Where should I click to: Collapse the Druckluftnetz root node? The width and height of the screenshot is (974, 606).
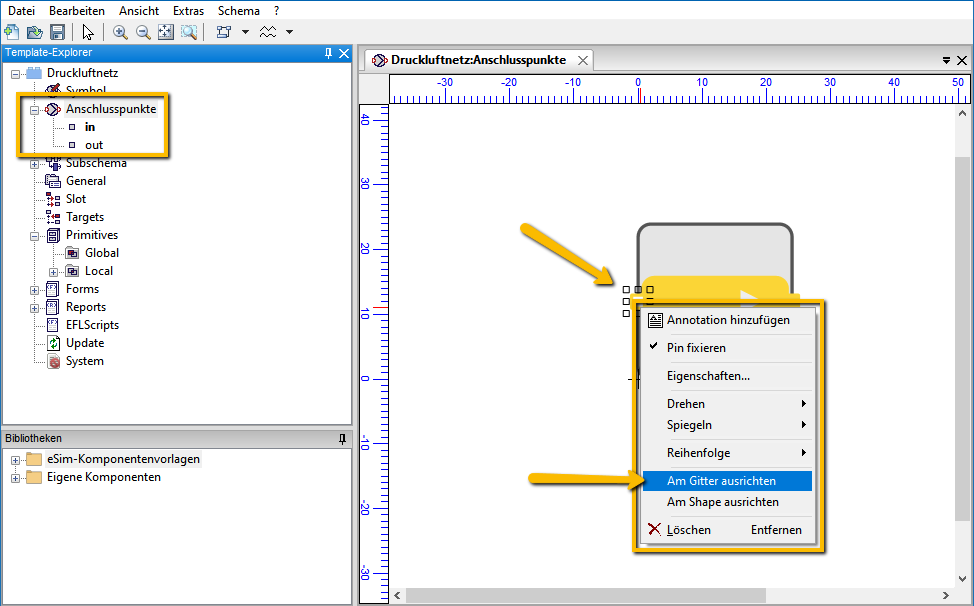tap(16, 74)
